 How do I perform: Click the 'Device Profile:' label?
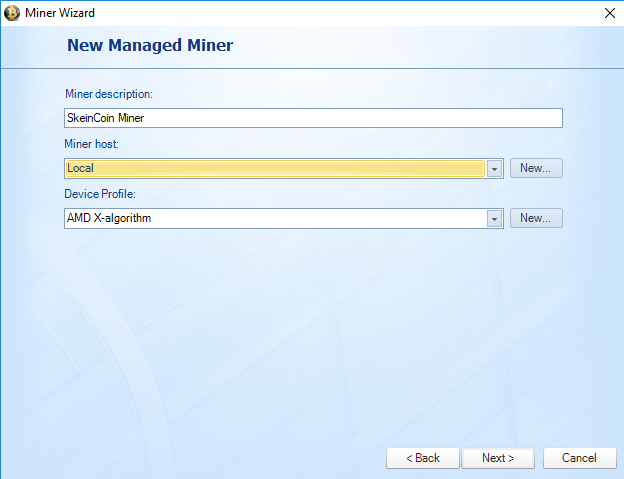[x=100, y=194]
